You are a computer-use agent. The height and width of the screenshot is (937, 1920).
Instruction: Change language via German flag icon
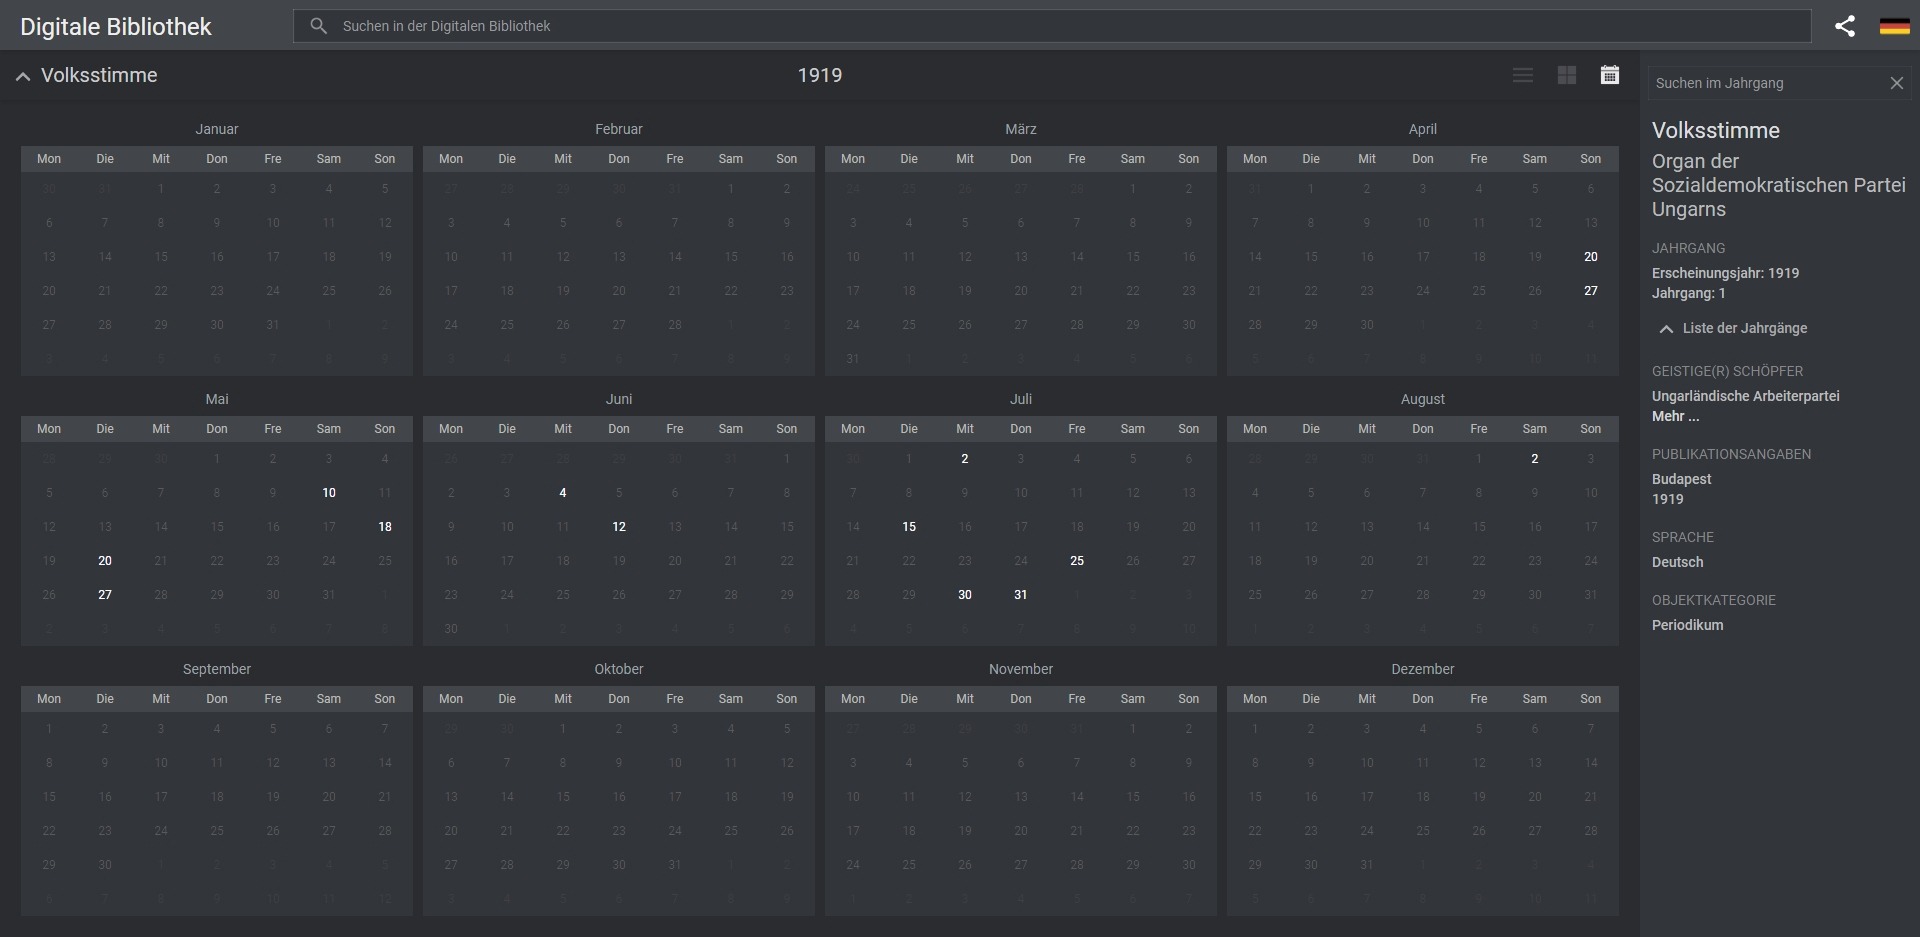1894,26
